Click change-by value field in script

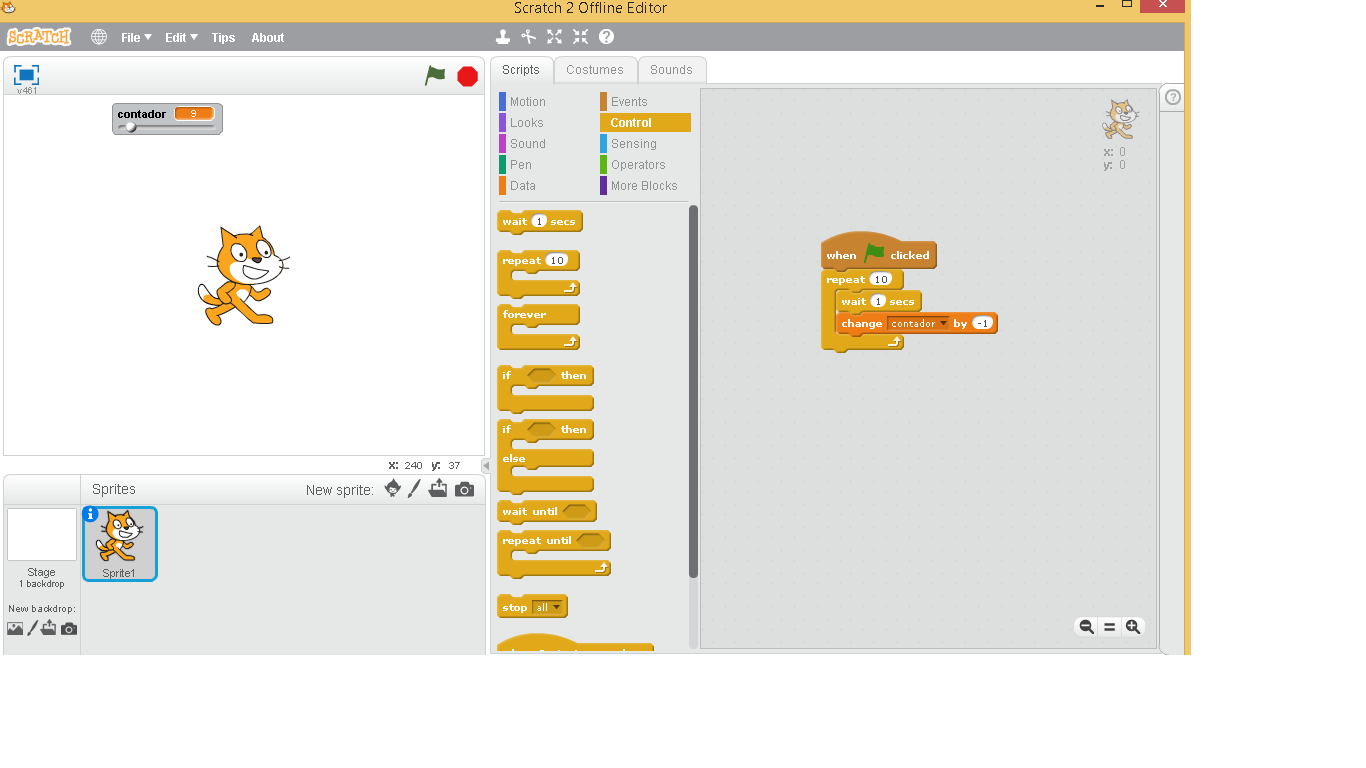(x=982, y=323)
